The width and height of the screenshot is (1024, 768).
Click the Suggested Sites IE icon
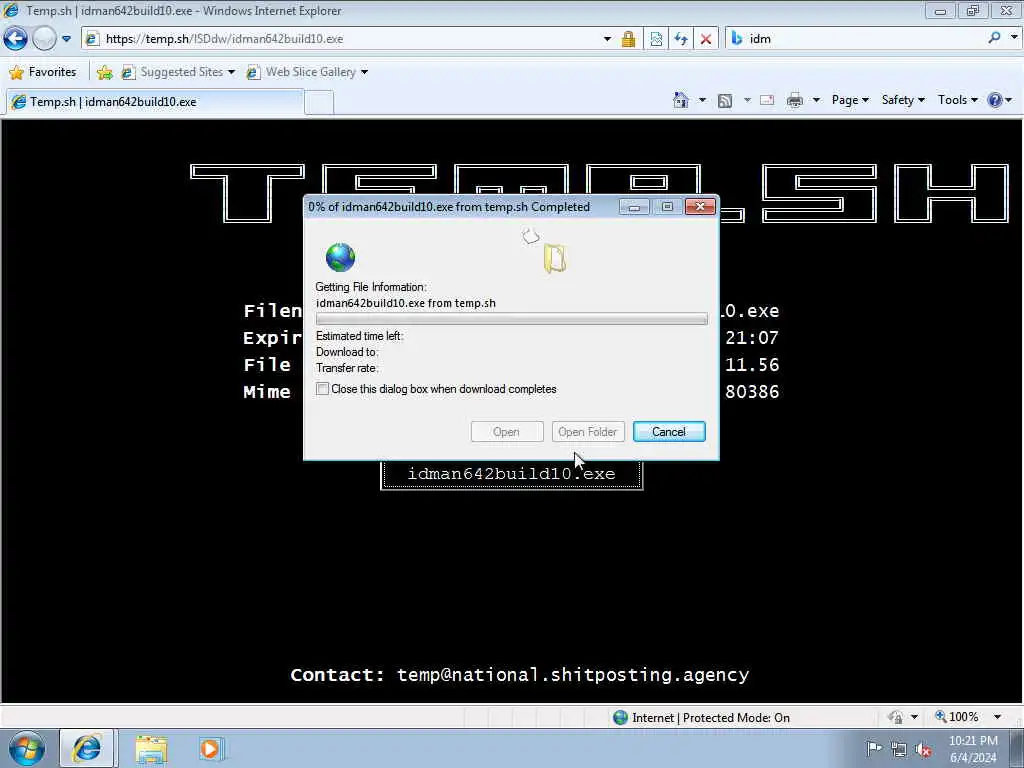[x=128, y=72]
